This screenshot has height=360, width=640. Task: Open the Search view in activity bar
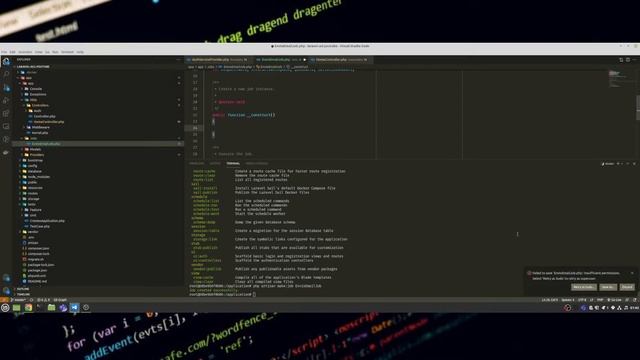pyautogui.click(x=6, y=74)
